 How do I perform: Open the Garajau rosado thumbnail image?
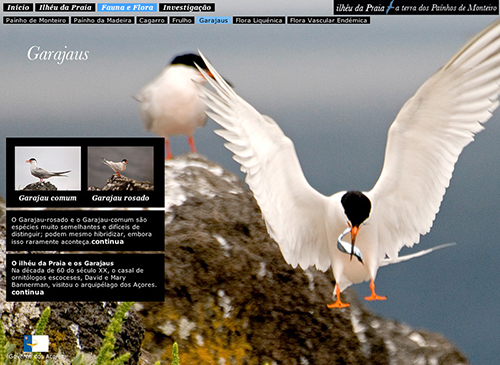(x=121, y=168)
